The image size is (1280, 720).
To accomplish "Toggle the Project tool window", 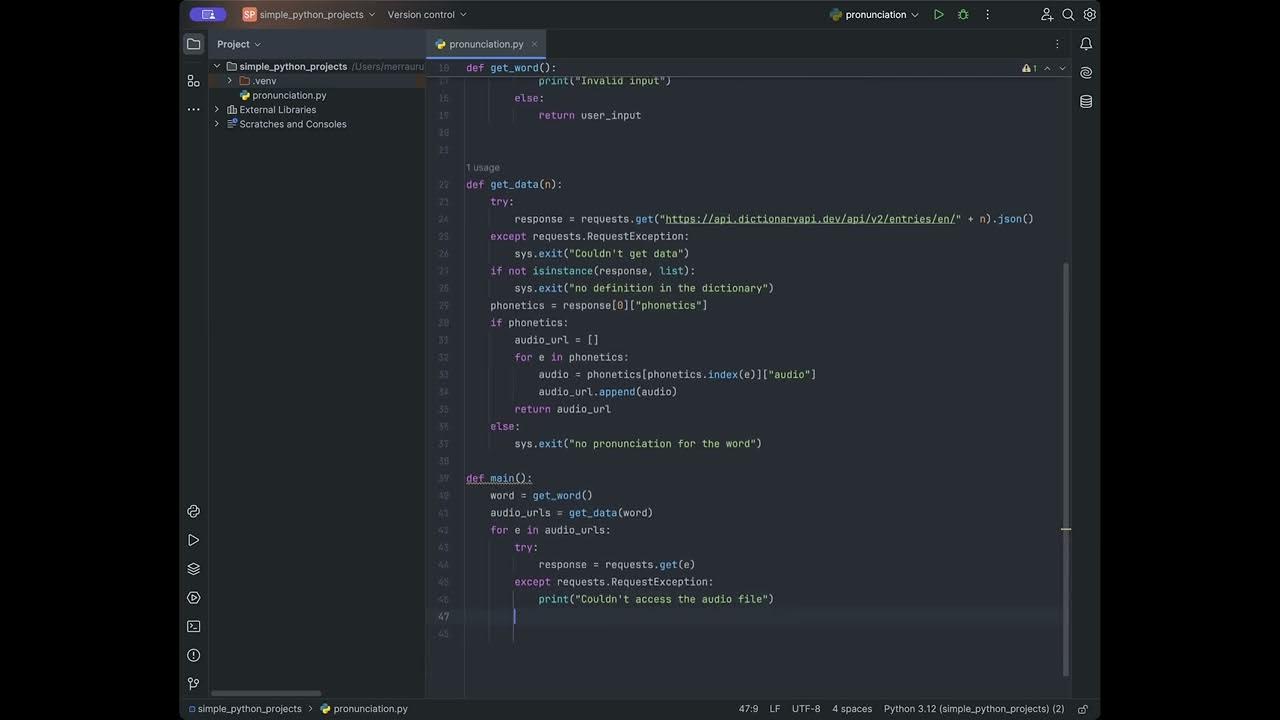I will 194,44.
